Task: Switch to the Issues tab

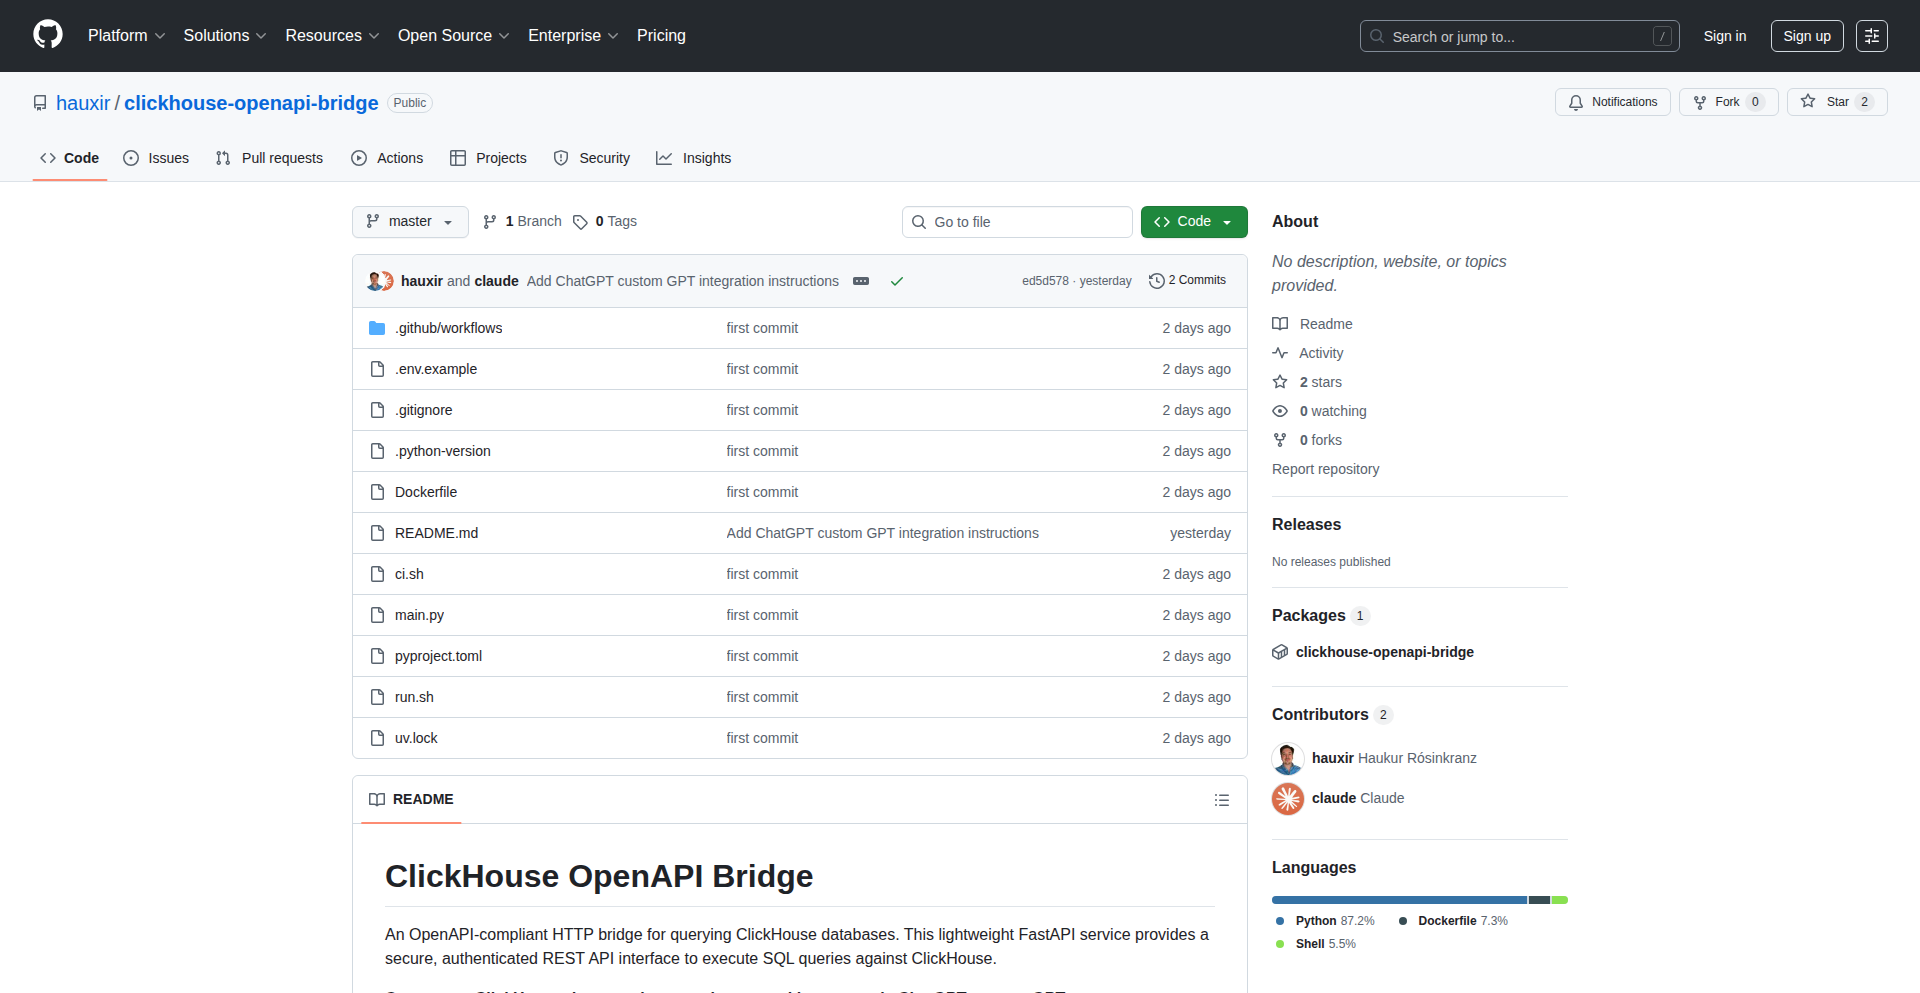Action: tap(156, 158)
